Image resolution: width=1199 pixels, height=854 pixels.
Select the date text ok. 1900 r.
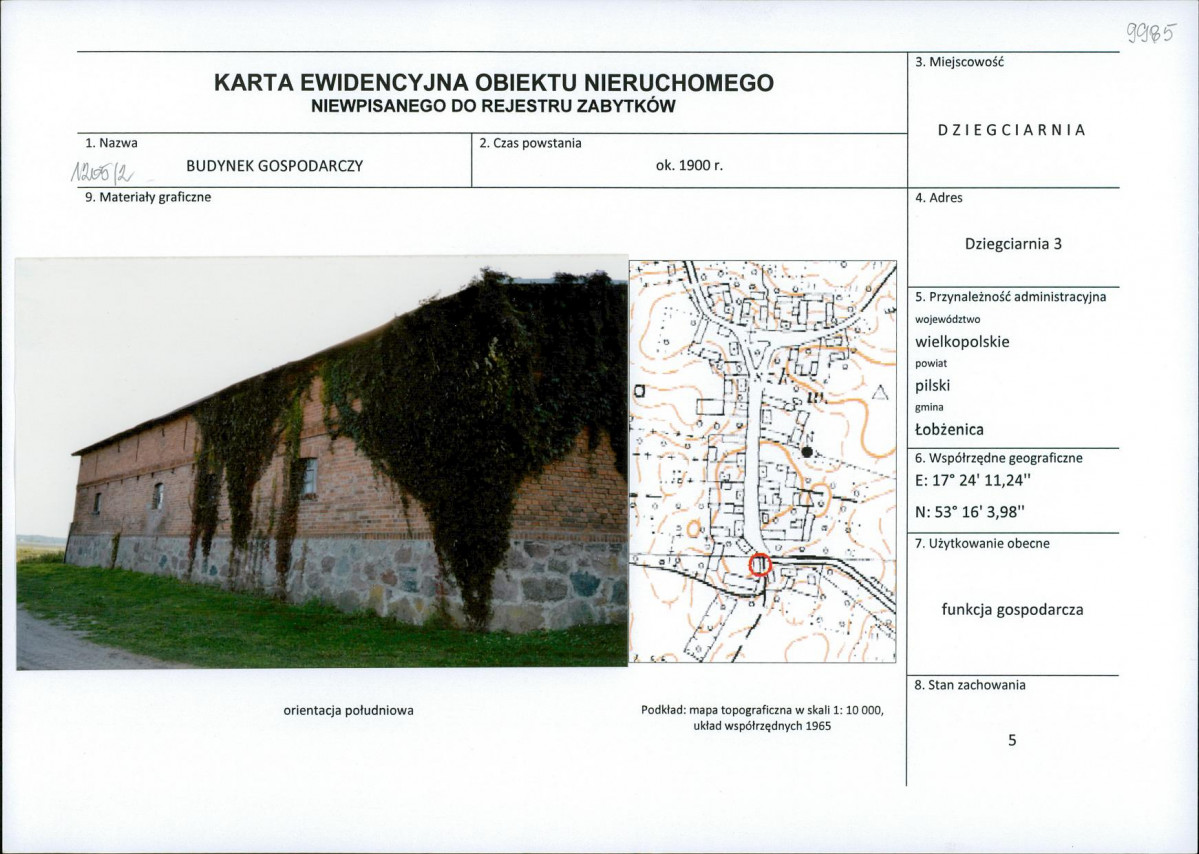pos(689,166)
